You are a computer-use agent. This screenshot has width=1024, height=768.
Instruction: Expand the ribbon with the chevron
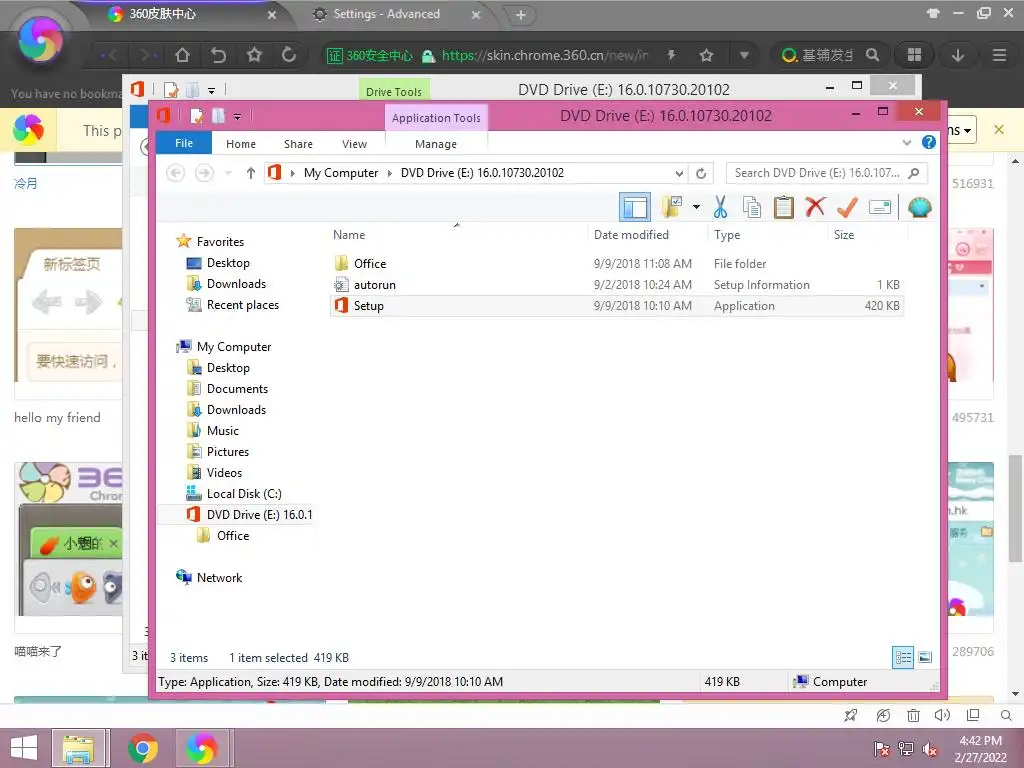906,142
